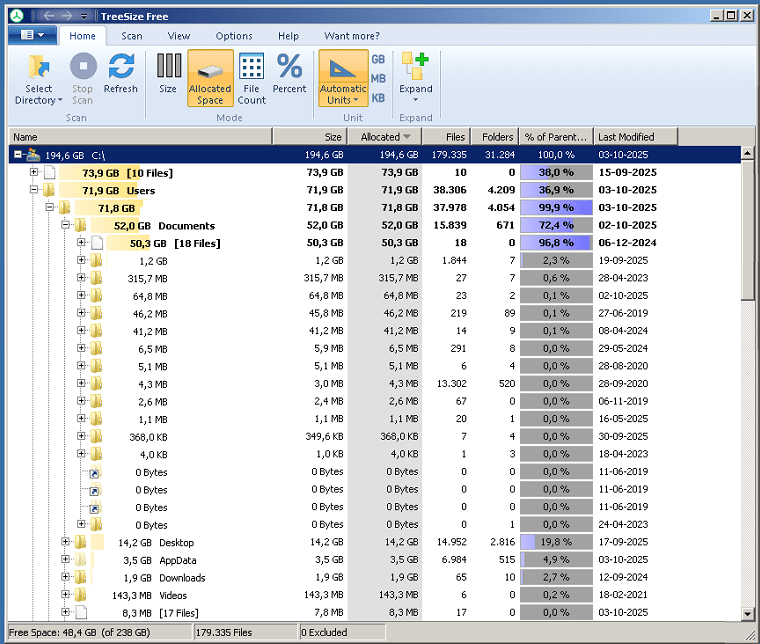
Task: Open the TreeSize application menu button
Action: coord(32,36)
